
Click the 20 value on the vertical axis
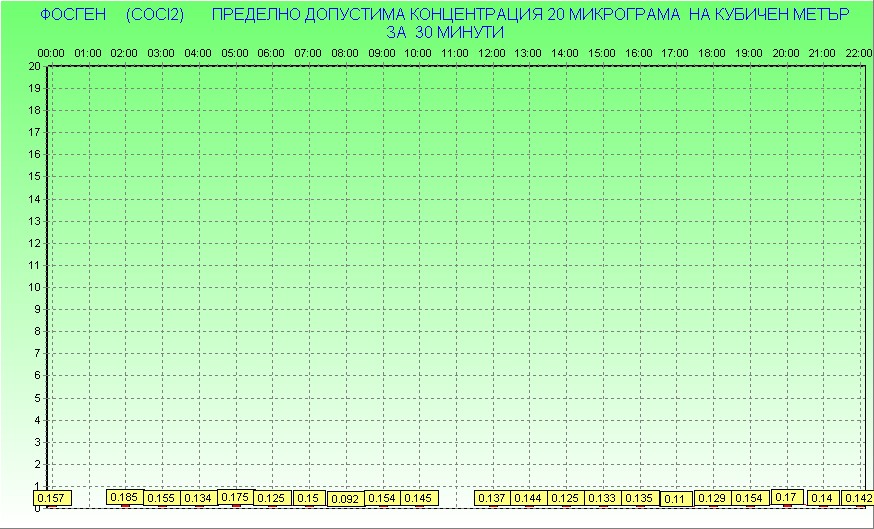tap(34, 66)
